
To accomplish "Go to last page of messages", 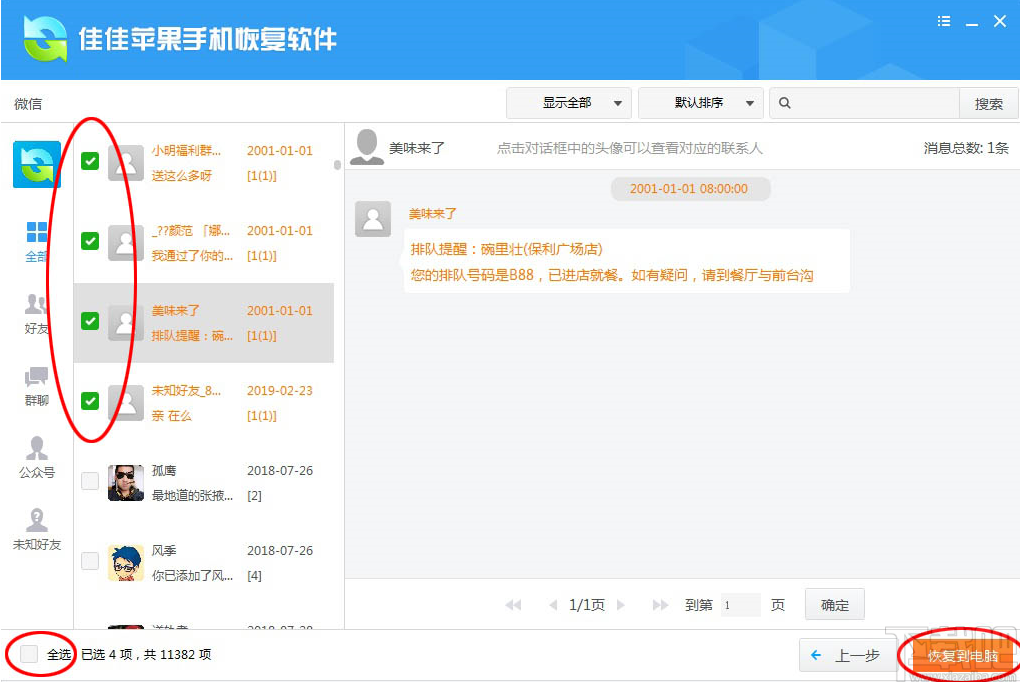I will (660, 605).
